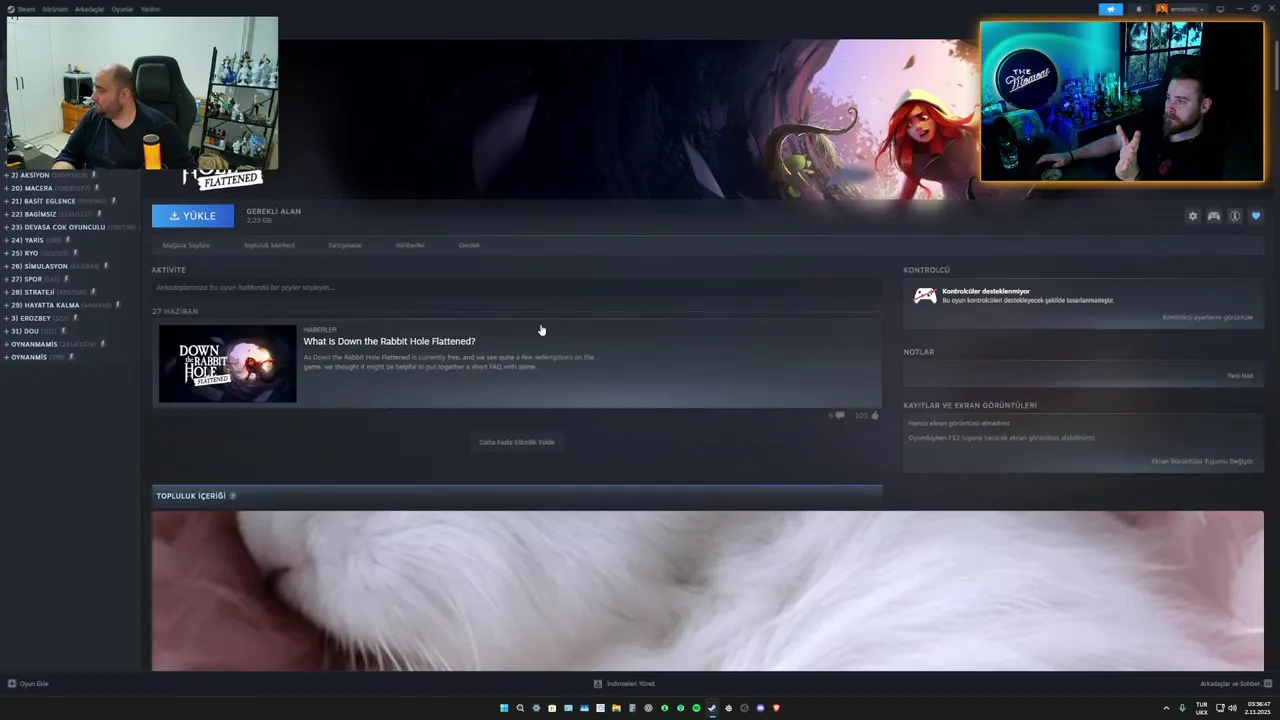The height and width of the screenshot is (720, 1280).
Task: Open Destek tab
Action: coord(469,245)
